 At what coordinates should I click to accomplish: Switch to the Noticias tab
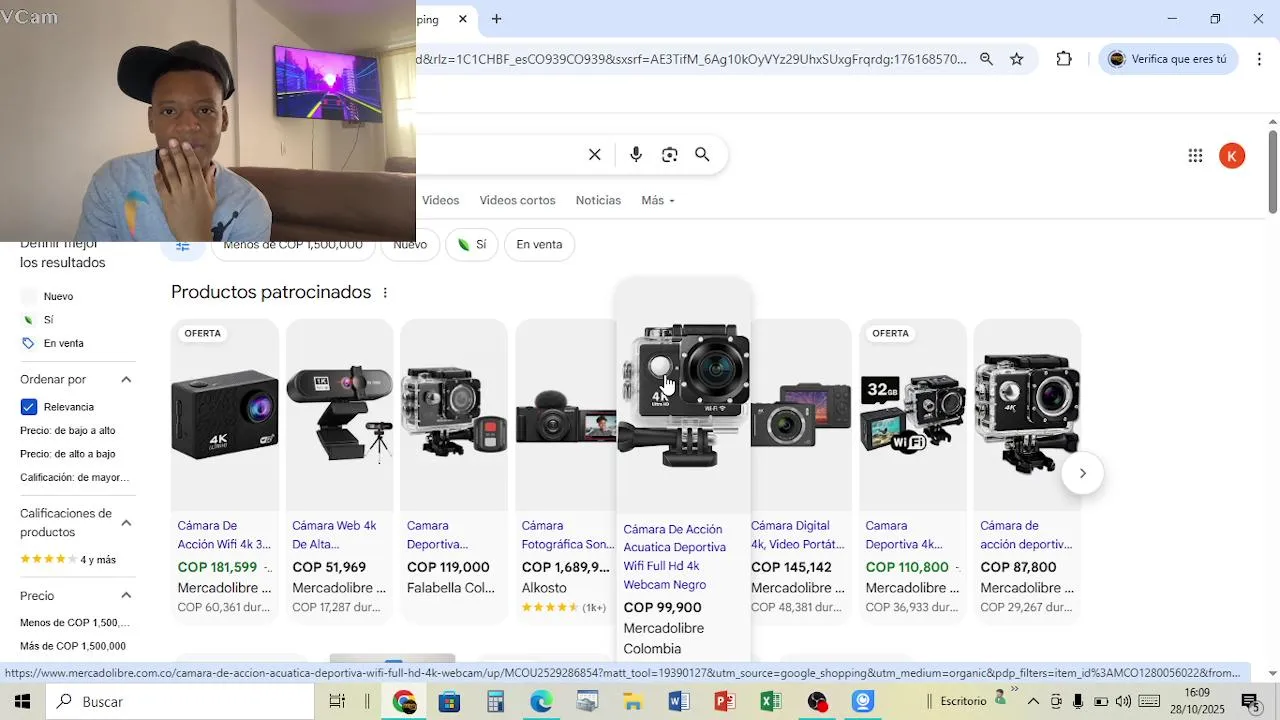pos(598,200)
